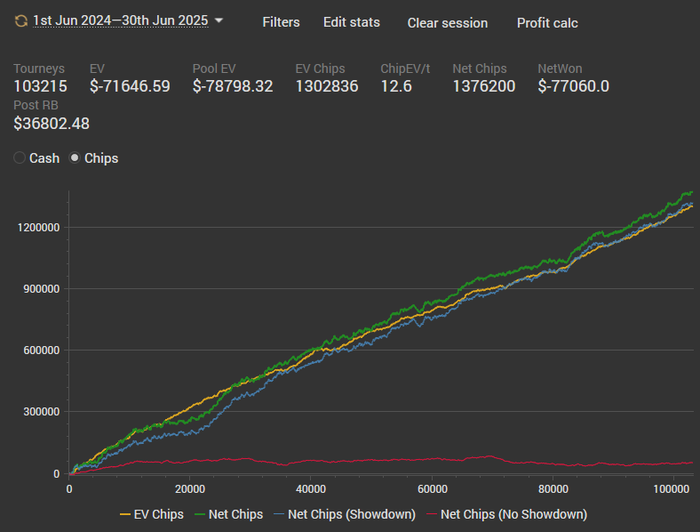Open Profit calc
This screenshot has width=700, height=532.
pyautogui.click(x=547, y=23)
